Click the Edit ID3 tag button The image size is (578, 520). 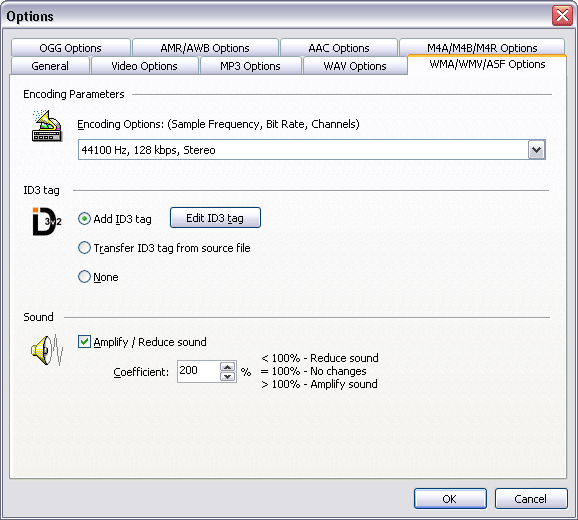pyautogui.click(x=215, y=218)
